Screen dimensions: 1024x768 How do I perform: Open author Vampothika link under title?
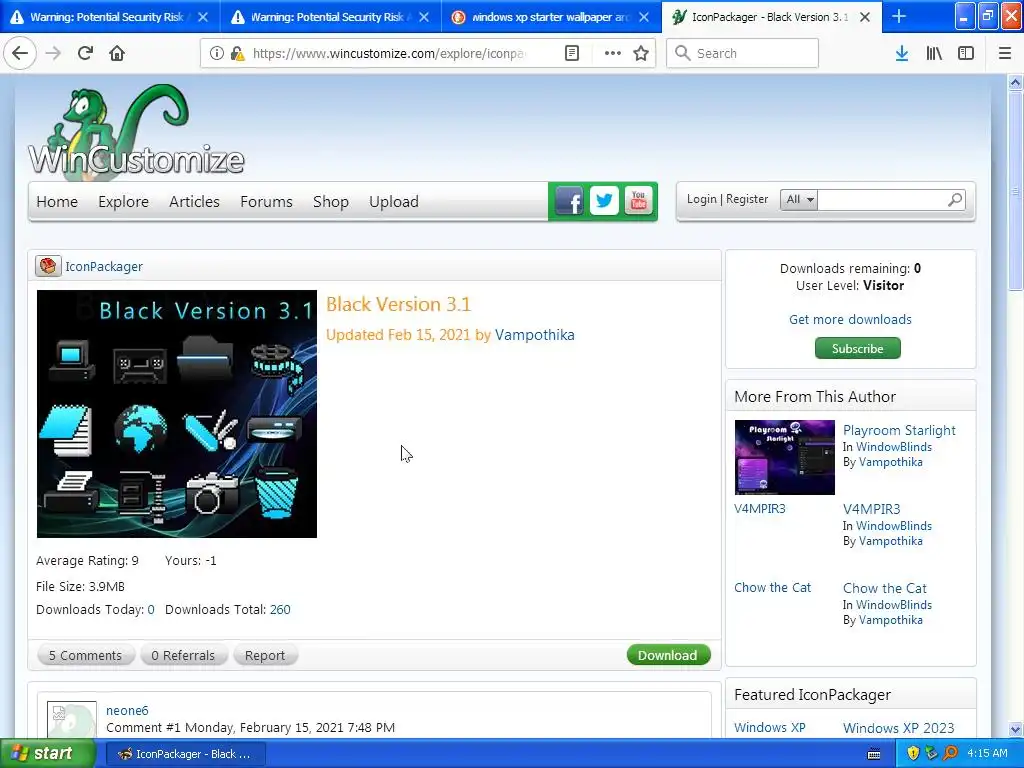pyautogui.click(x=535, y=334)
